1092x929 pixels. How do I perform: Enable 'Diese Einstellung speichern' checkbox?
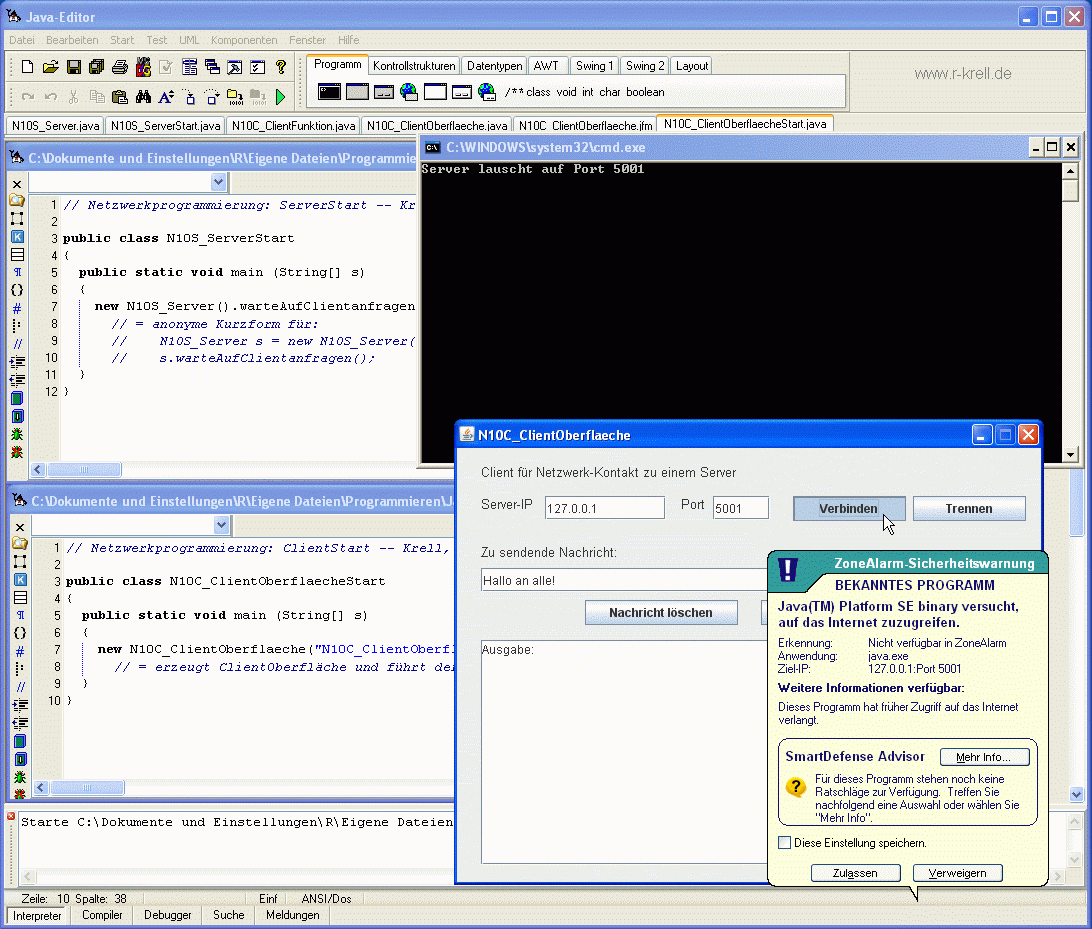785,843
